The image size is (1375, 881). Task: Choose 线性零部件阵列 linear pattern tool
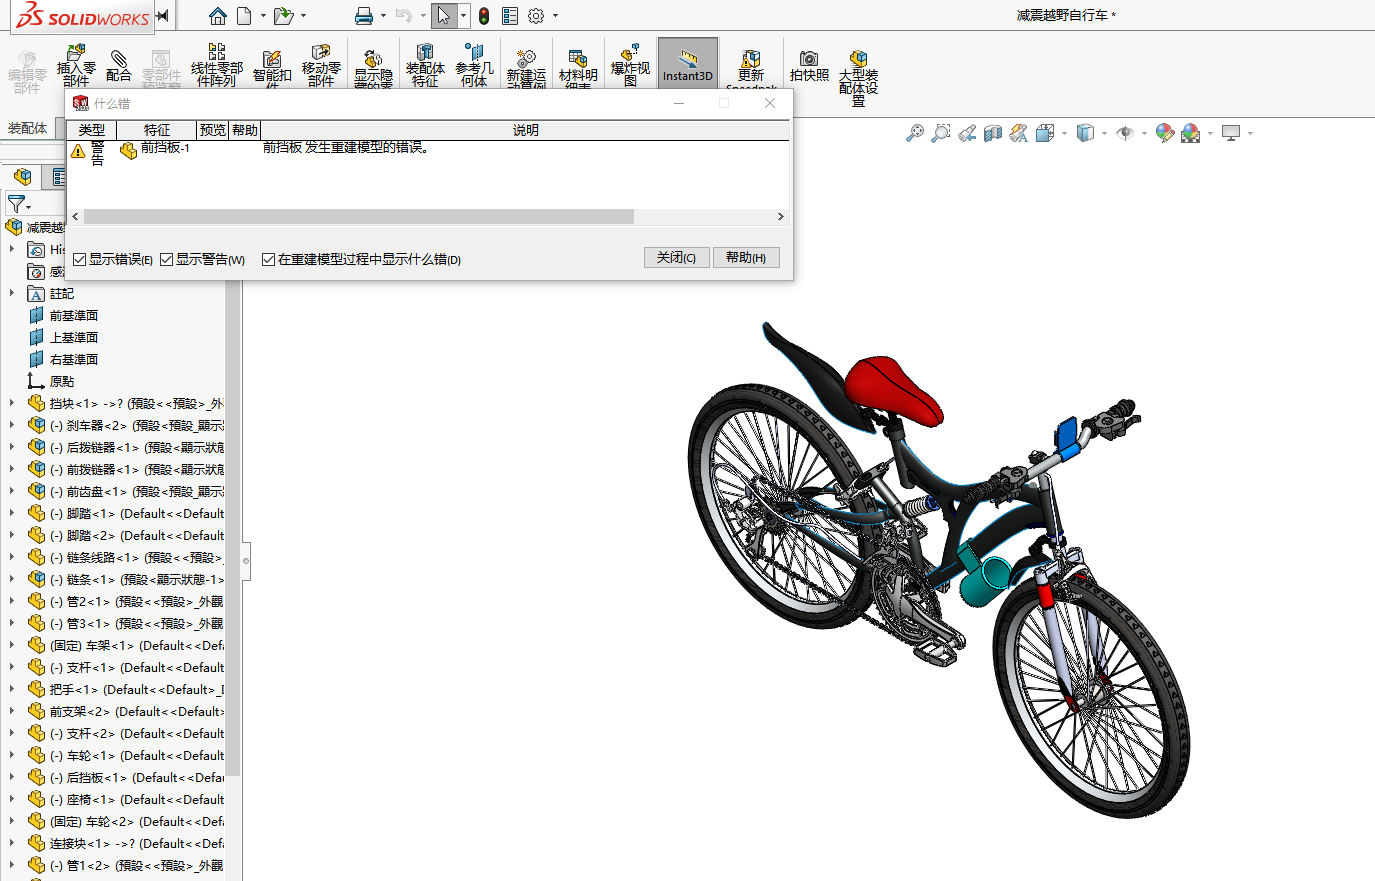[x=217, y=66]
